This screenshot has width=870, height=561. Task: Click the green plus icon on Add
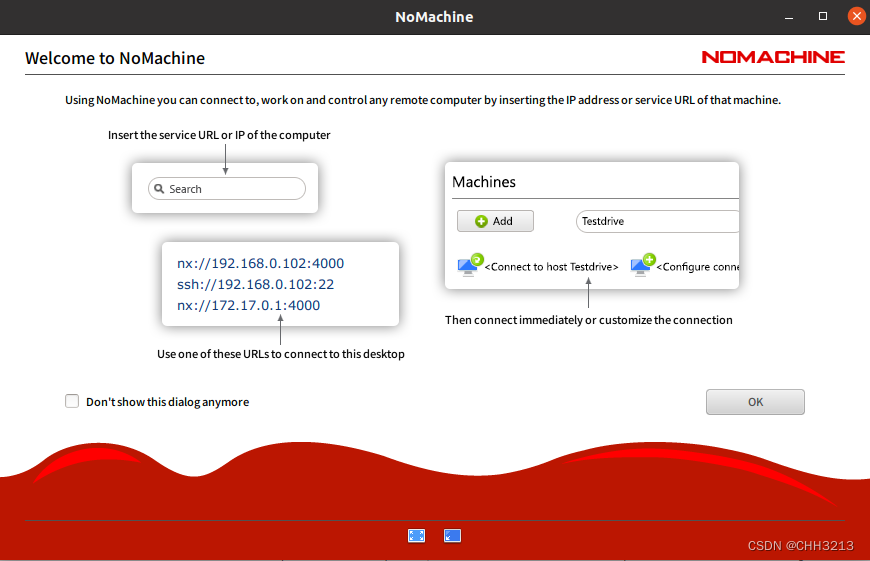pos(481,221)
